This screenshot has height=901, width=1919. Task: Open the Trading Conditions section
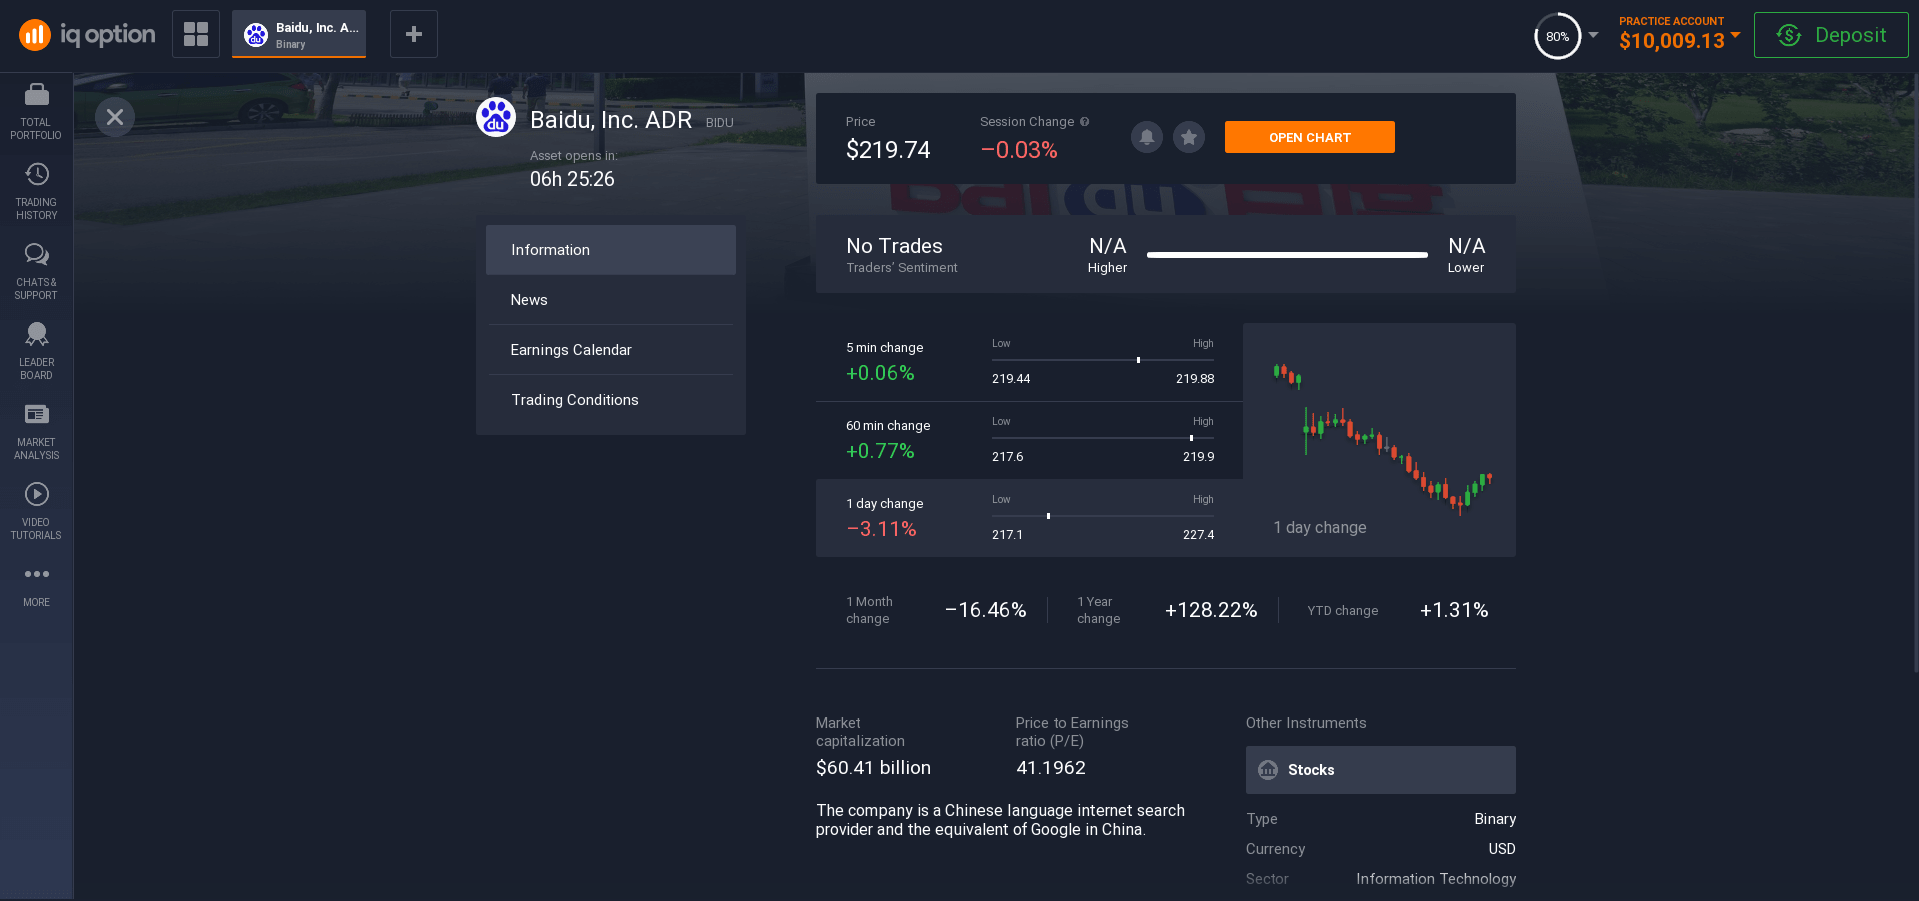[x=611, y=400]
